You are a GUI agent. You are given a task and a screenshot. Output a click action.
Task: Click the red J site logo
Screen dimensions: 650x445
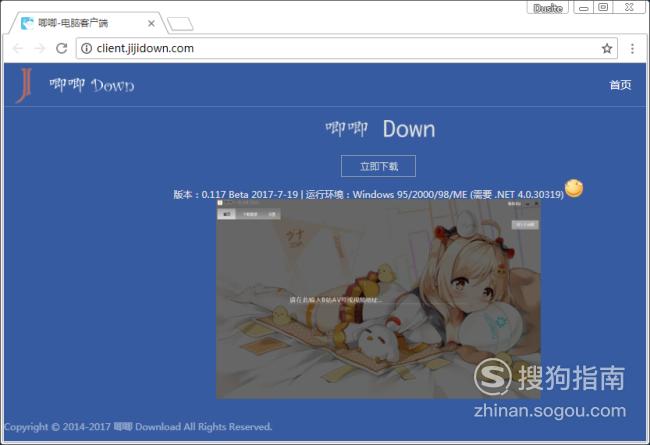click(x=24, y=85)
